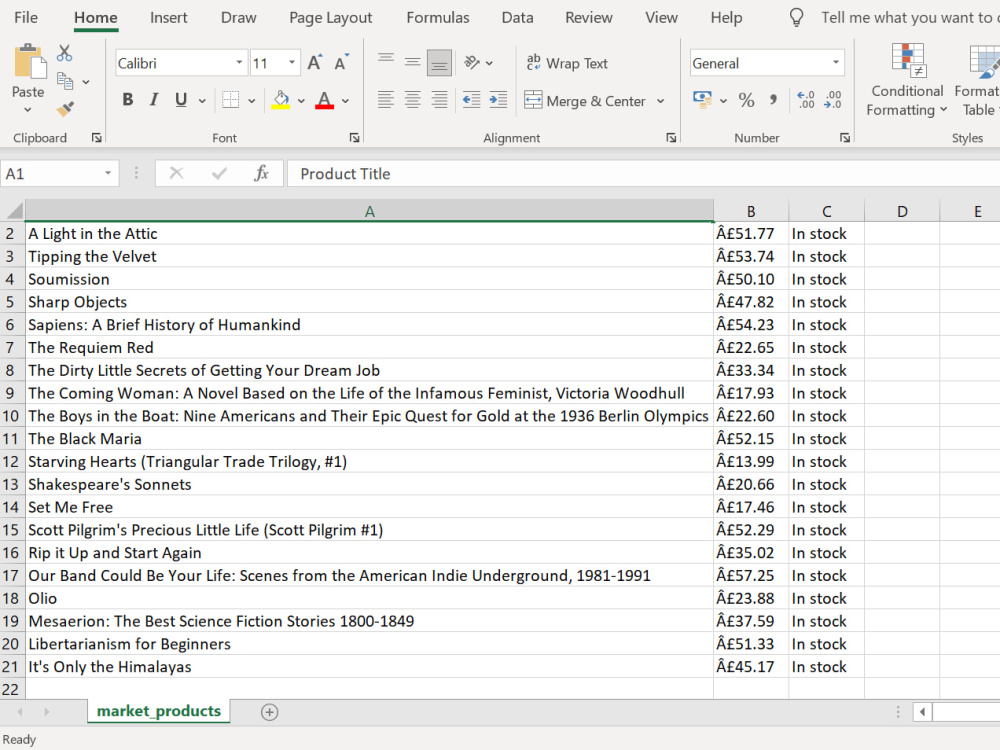Open the font size 11 dropdown
This screenshot has width=1000, height=750.
pyautogui.click(x=291, y=62)
